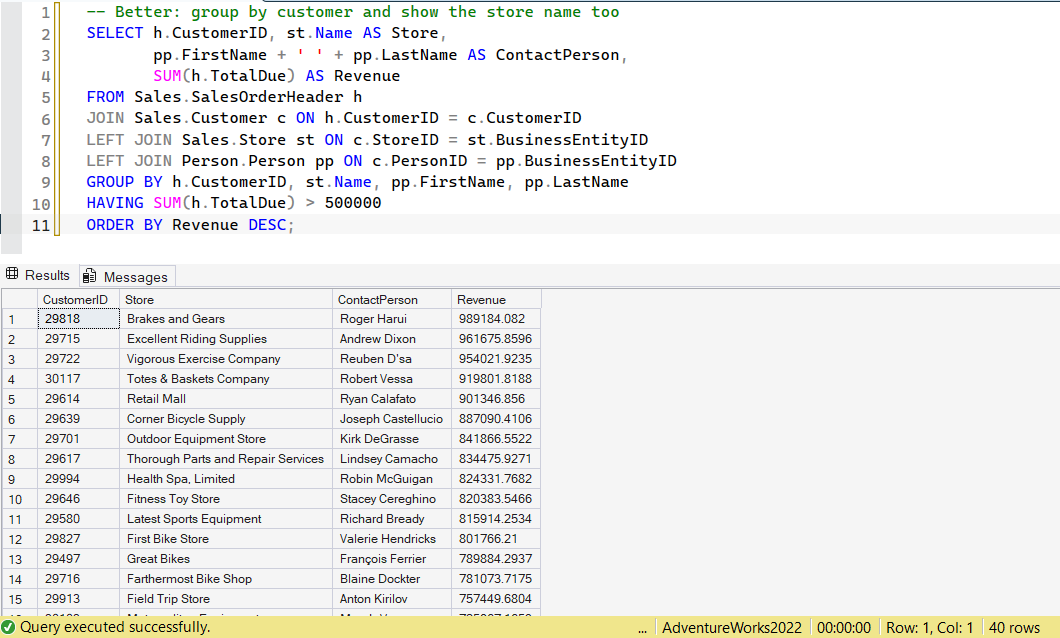Click the Retail Mall cell
This screenshot has height=638, width=1060.
(226, 399)
